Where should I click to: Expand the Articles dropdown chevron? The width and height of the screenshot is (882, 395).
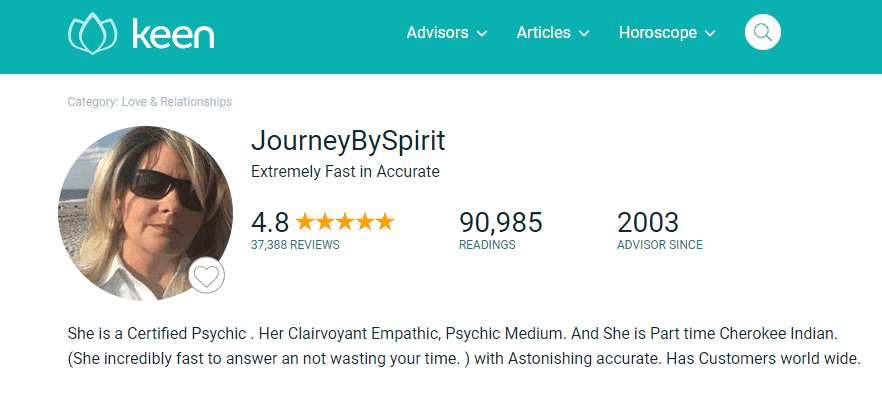[x=584, y=34]
